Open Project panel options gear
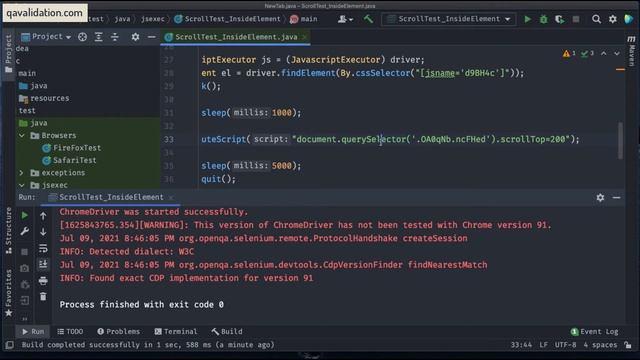 [135, 37]
